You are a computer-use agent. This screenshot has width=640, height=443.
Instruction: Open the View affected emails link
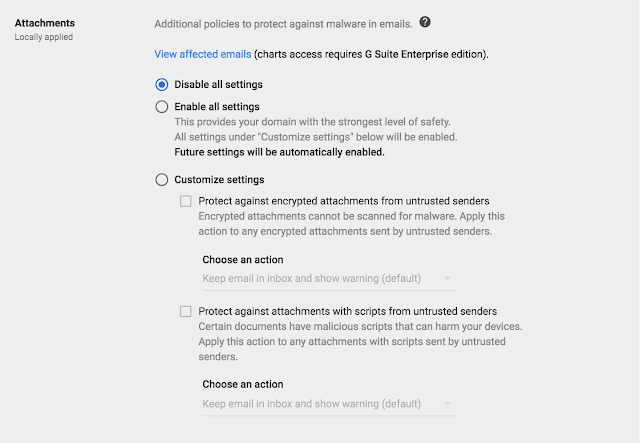[203, 53]
